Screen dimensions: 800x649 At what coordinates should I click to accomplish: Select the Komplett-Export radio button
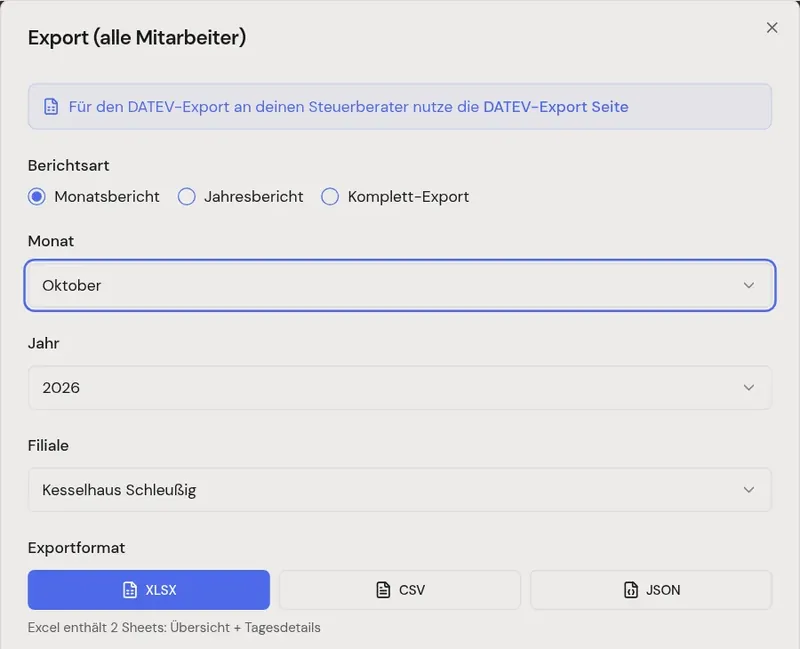330,196
